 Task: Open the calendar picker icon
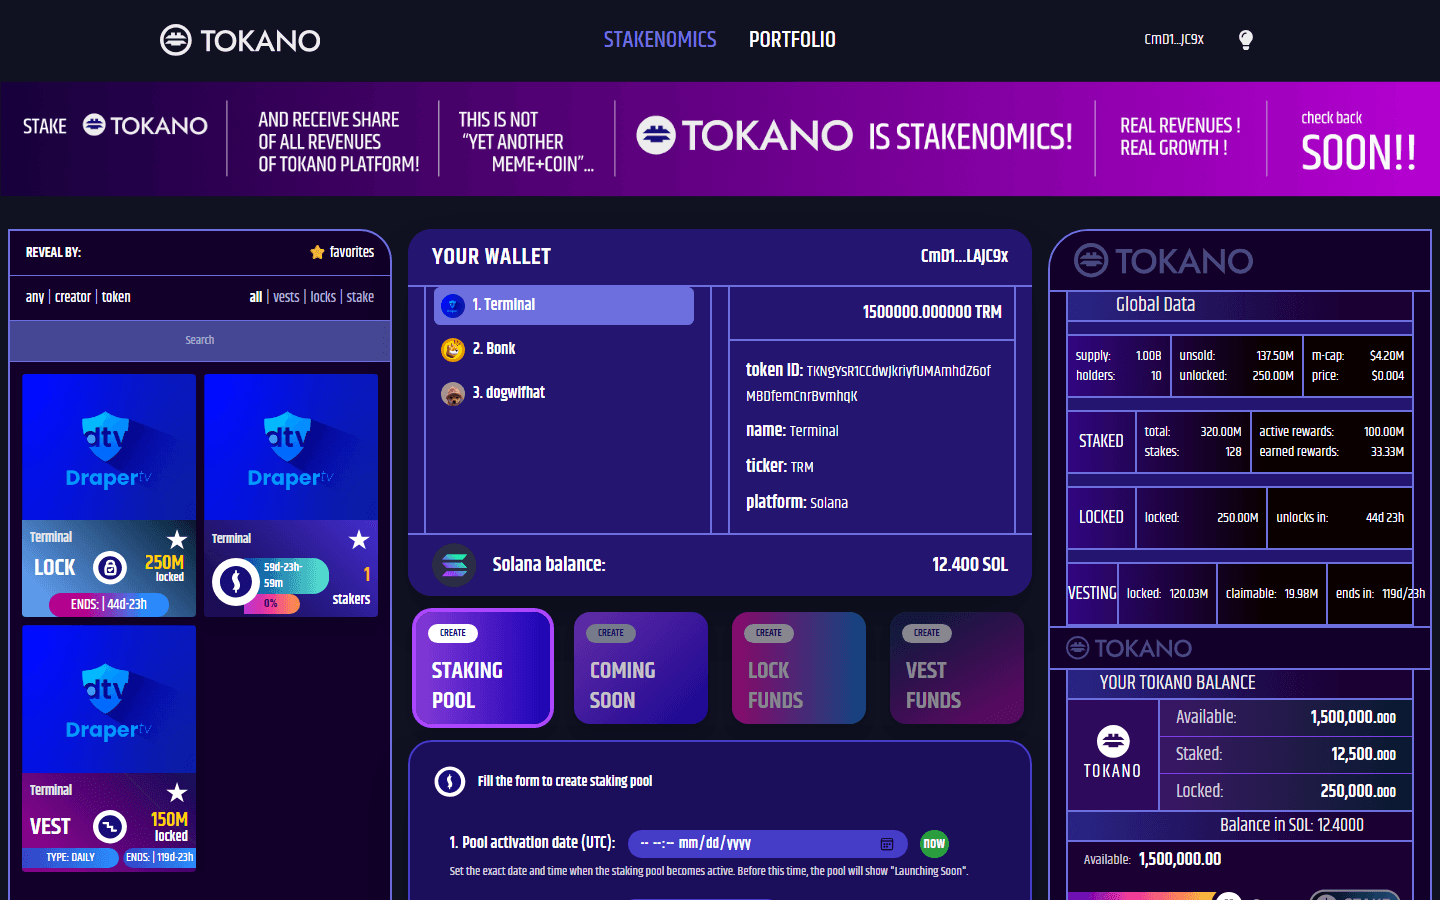[x=887, y=844]
